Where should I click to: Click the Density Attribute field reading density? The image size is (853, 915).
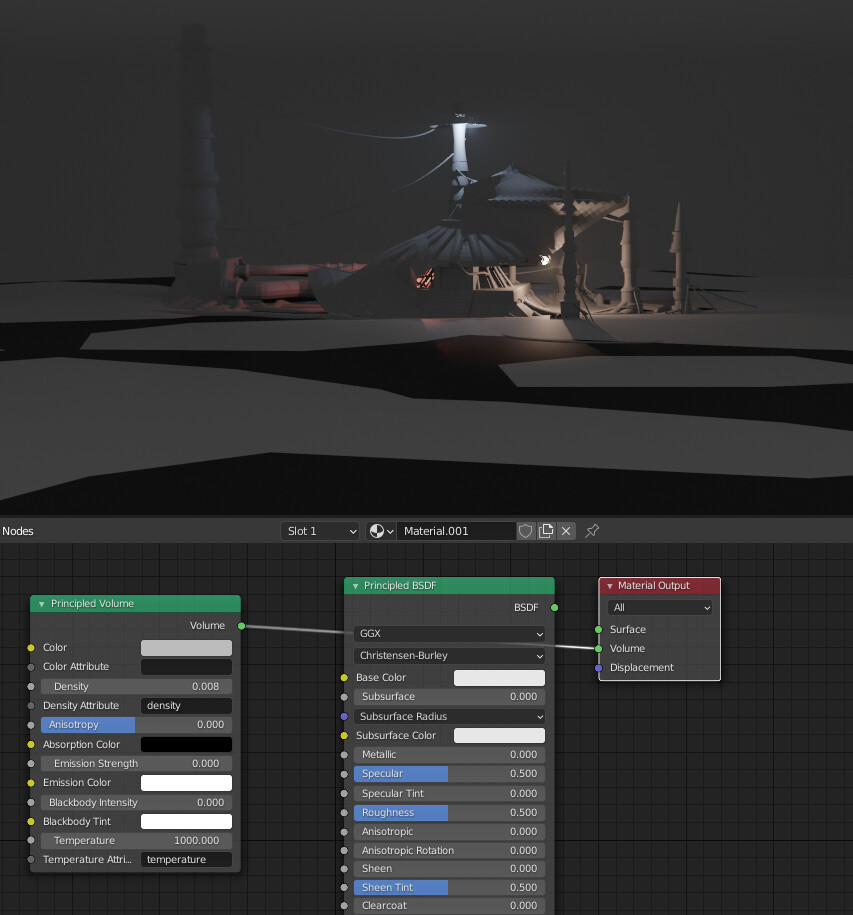tap(186, 706)
